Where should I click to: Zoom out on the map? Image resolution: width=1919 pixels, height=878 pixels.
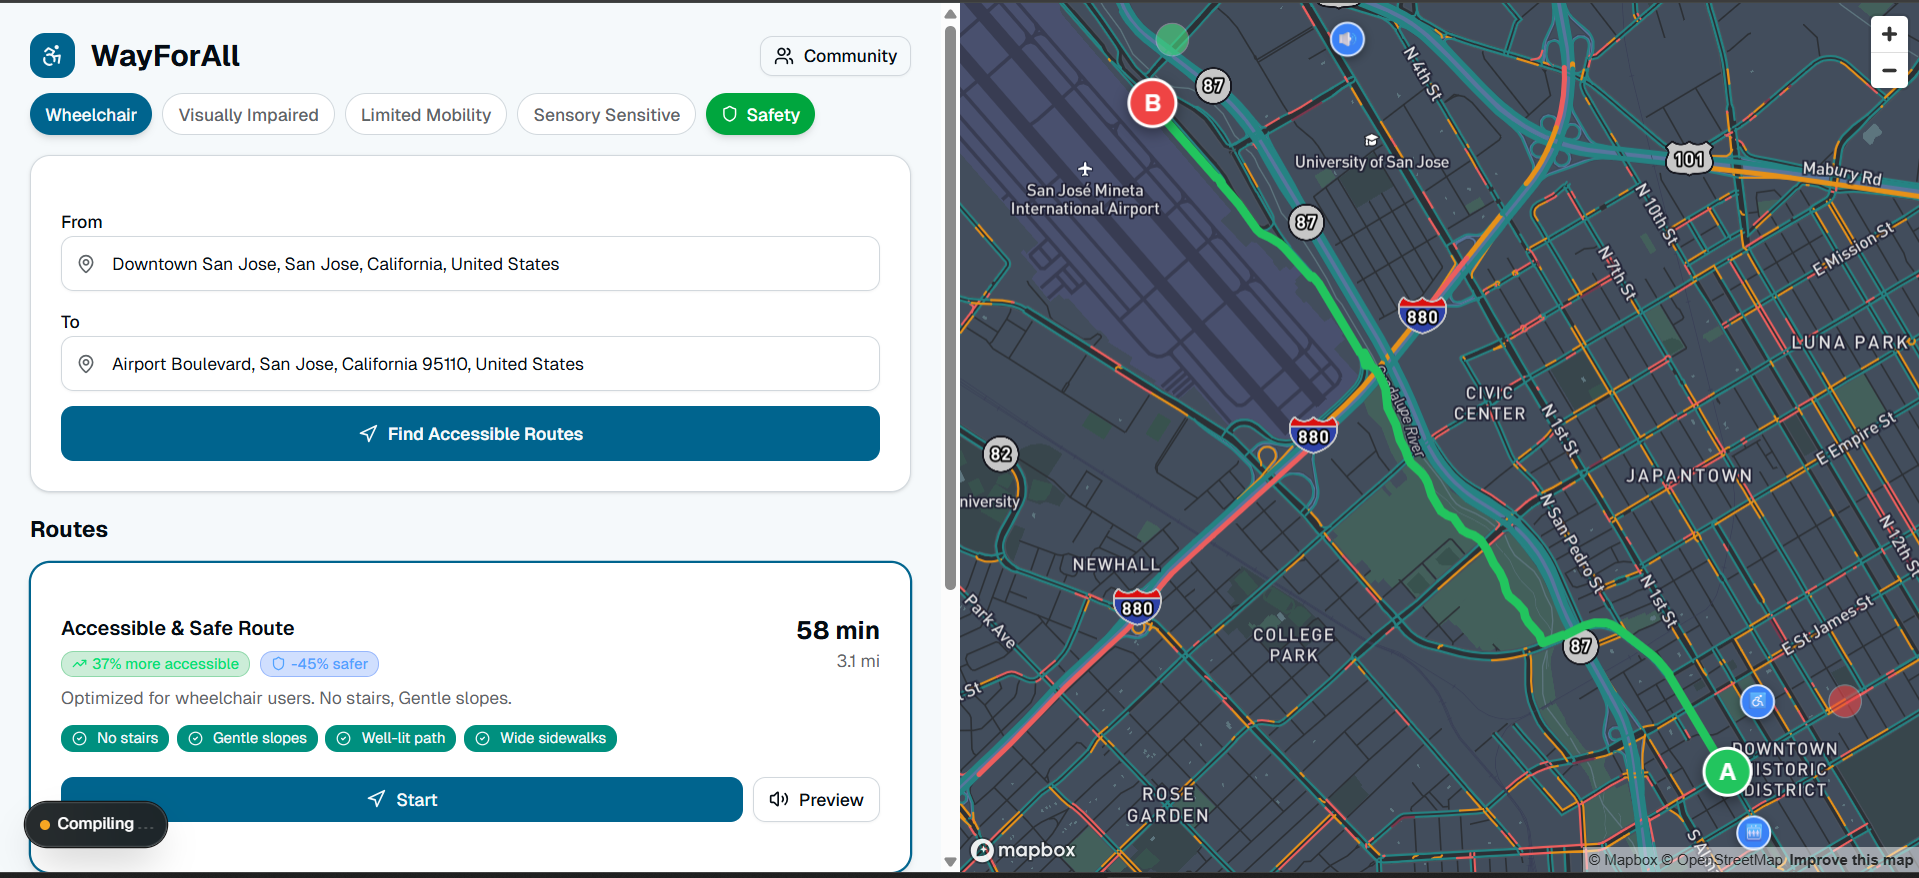pos(1889,70)
